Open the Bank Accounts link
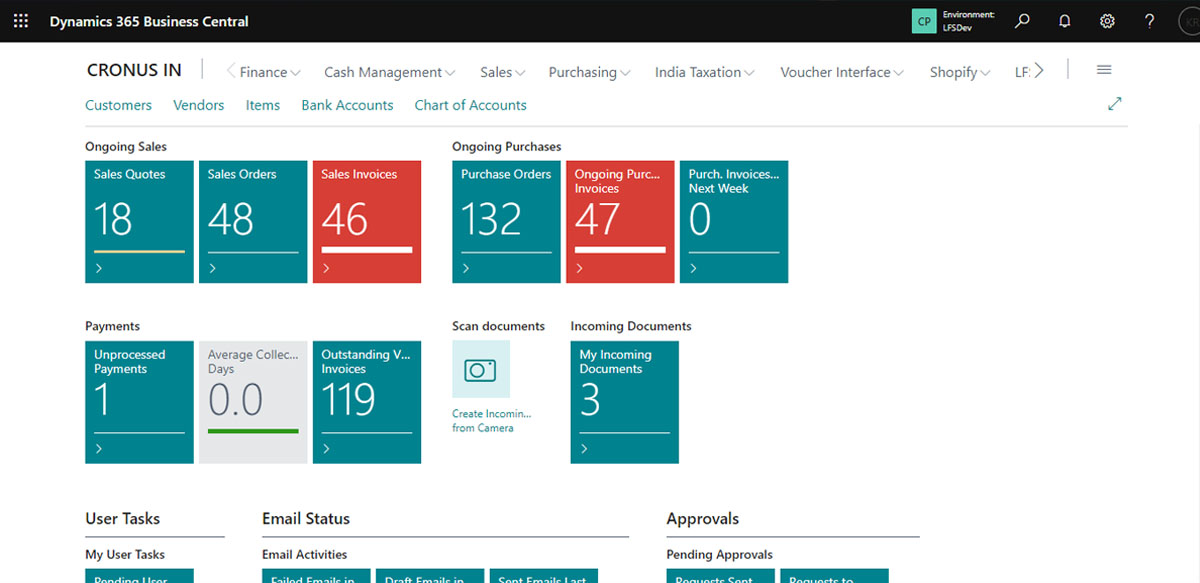Image resolution: width=1200 pixels, height=583 pixels. [x=347, y=105]
